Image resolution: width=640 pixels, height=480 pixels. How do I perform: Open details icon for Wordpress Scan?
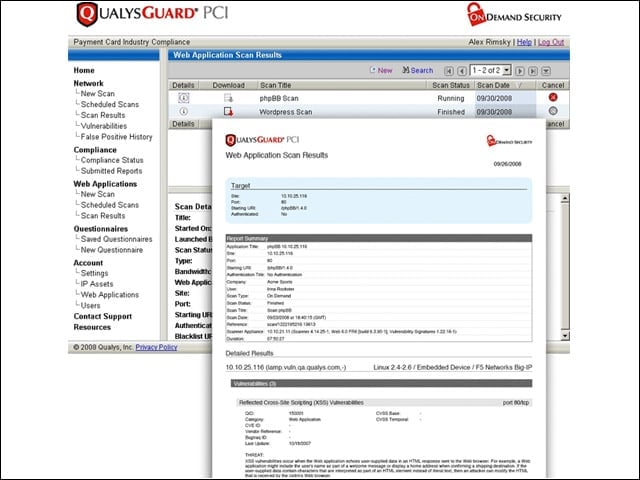(x=184, y=111)
